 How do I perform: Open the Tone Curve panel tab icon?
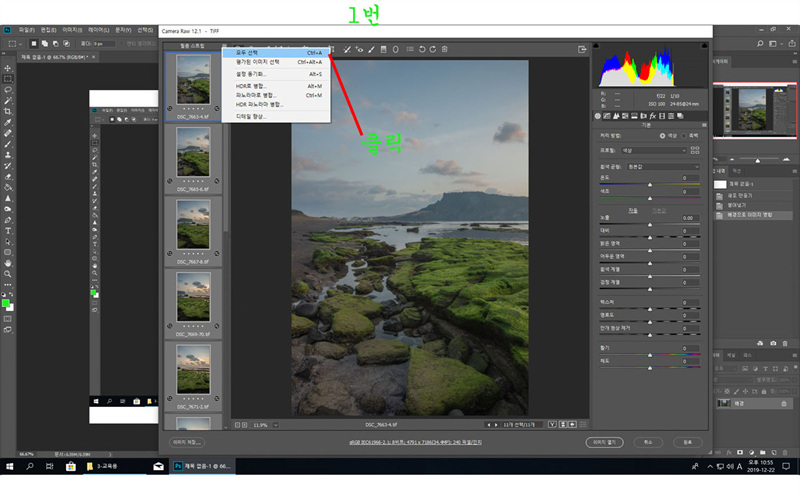click(x=607, y=116)
